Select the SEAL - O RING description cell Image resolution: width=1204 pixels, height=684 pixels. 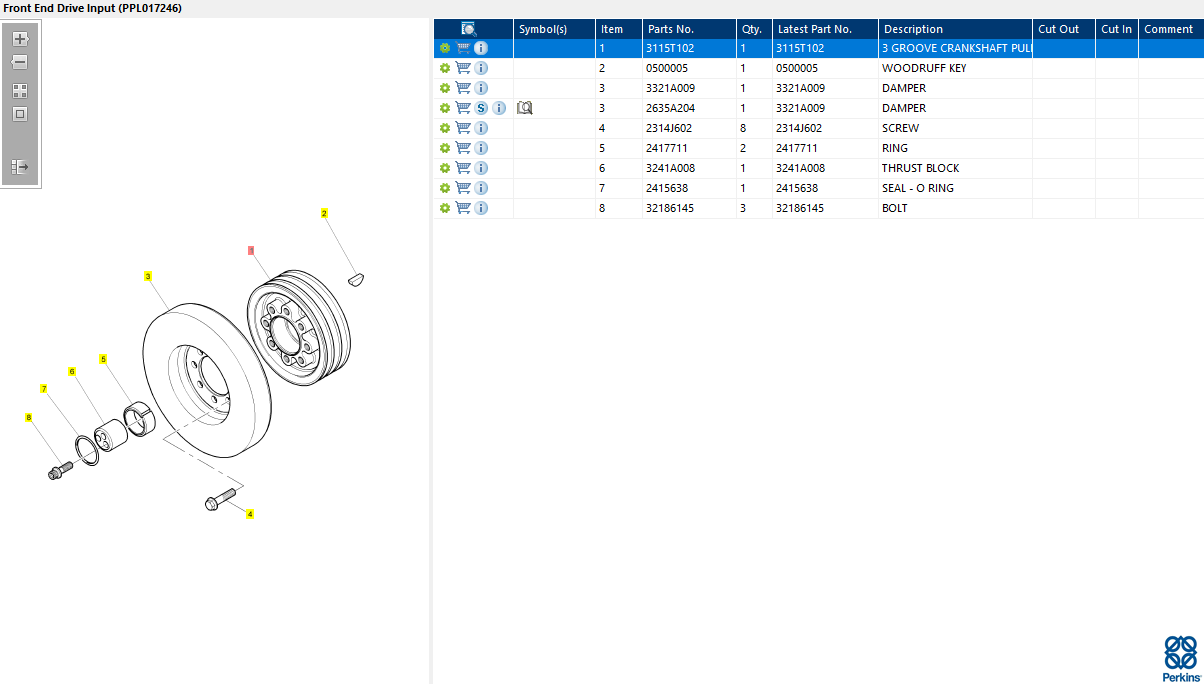point(956,188)
